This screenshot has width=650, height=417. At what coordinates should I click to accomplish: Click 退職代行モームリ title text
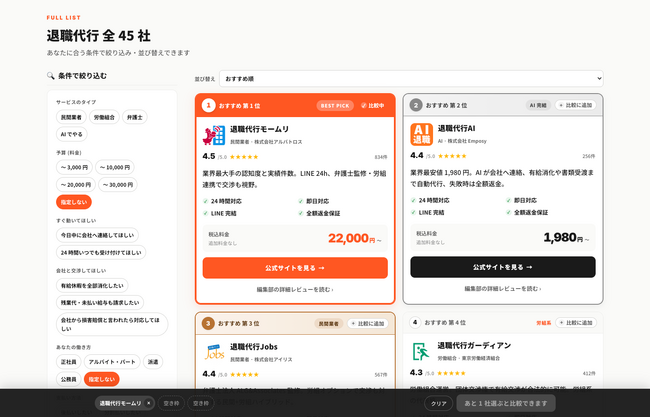click(x=260, y=129)
